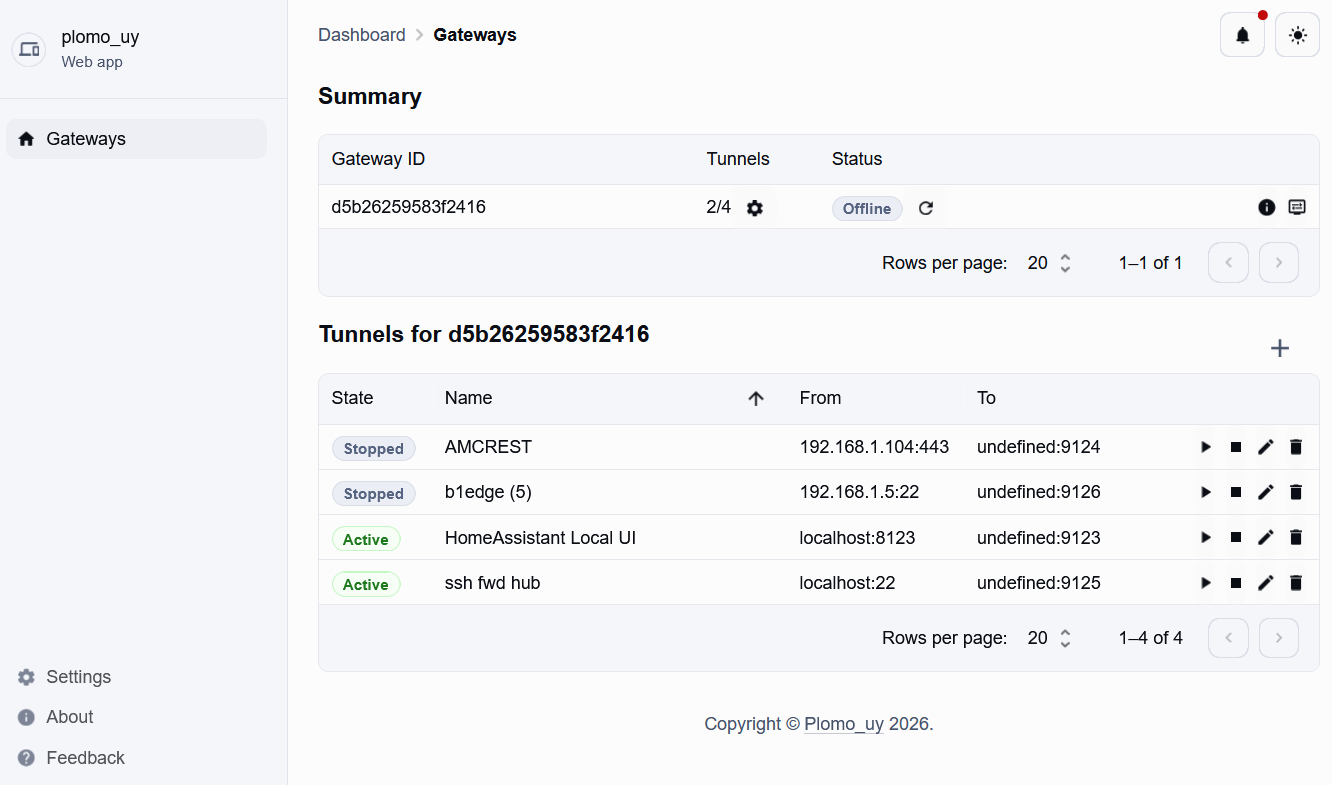Open Settings from the sidebar
1332x785 pixels.
pos(78,677)
